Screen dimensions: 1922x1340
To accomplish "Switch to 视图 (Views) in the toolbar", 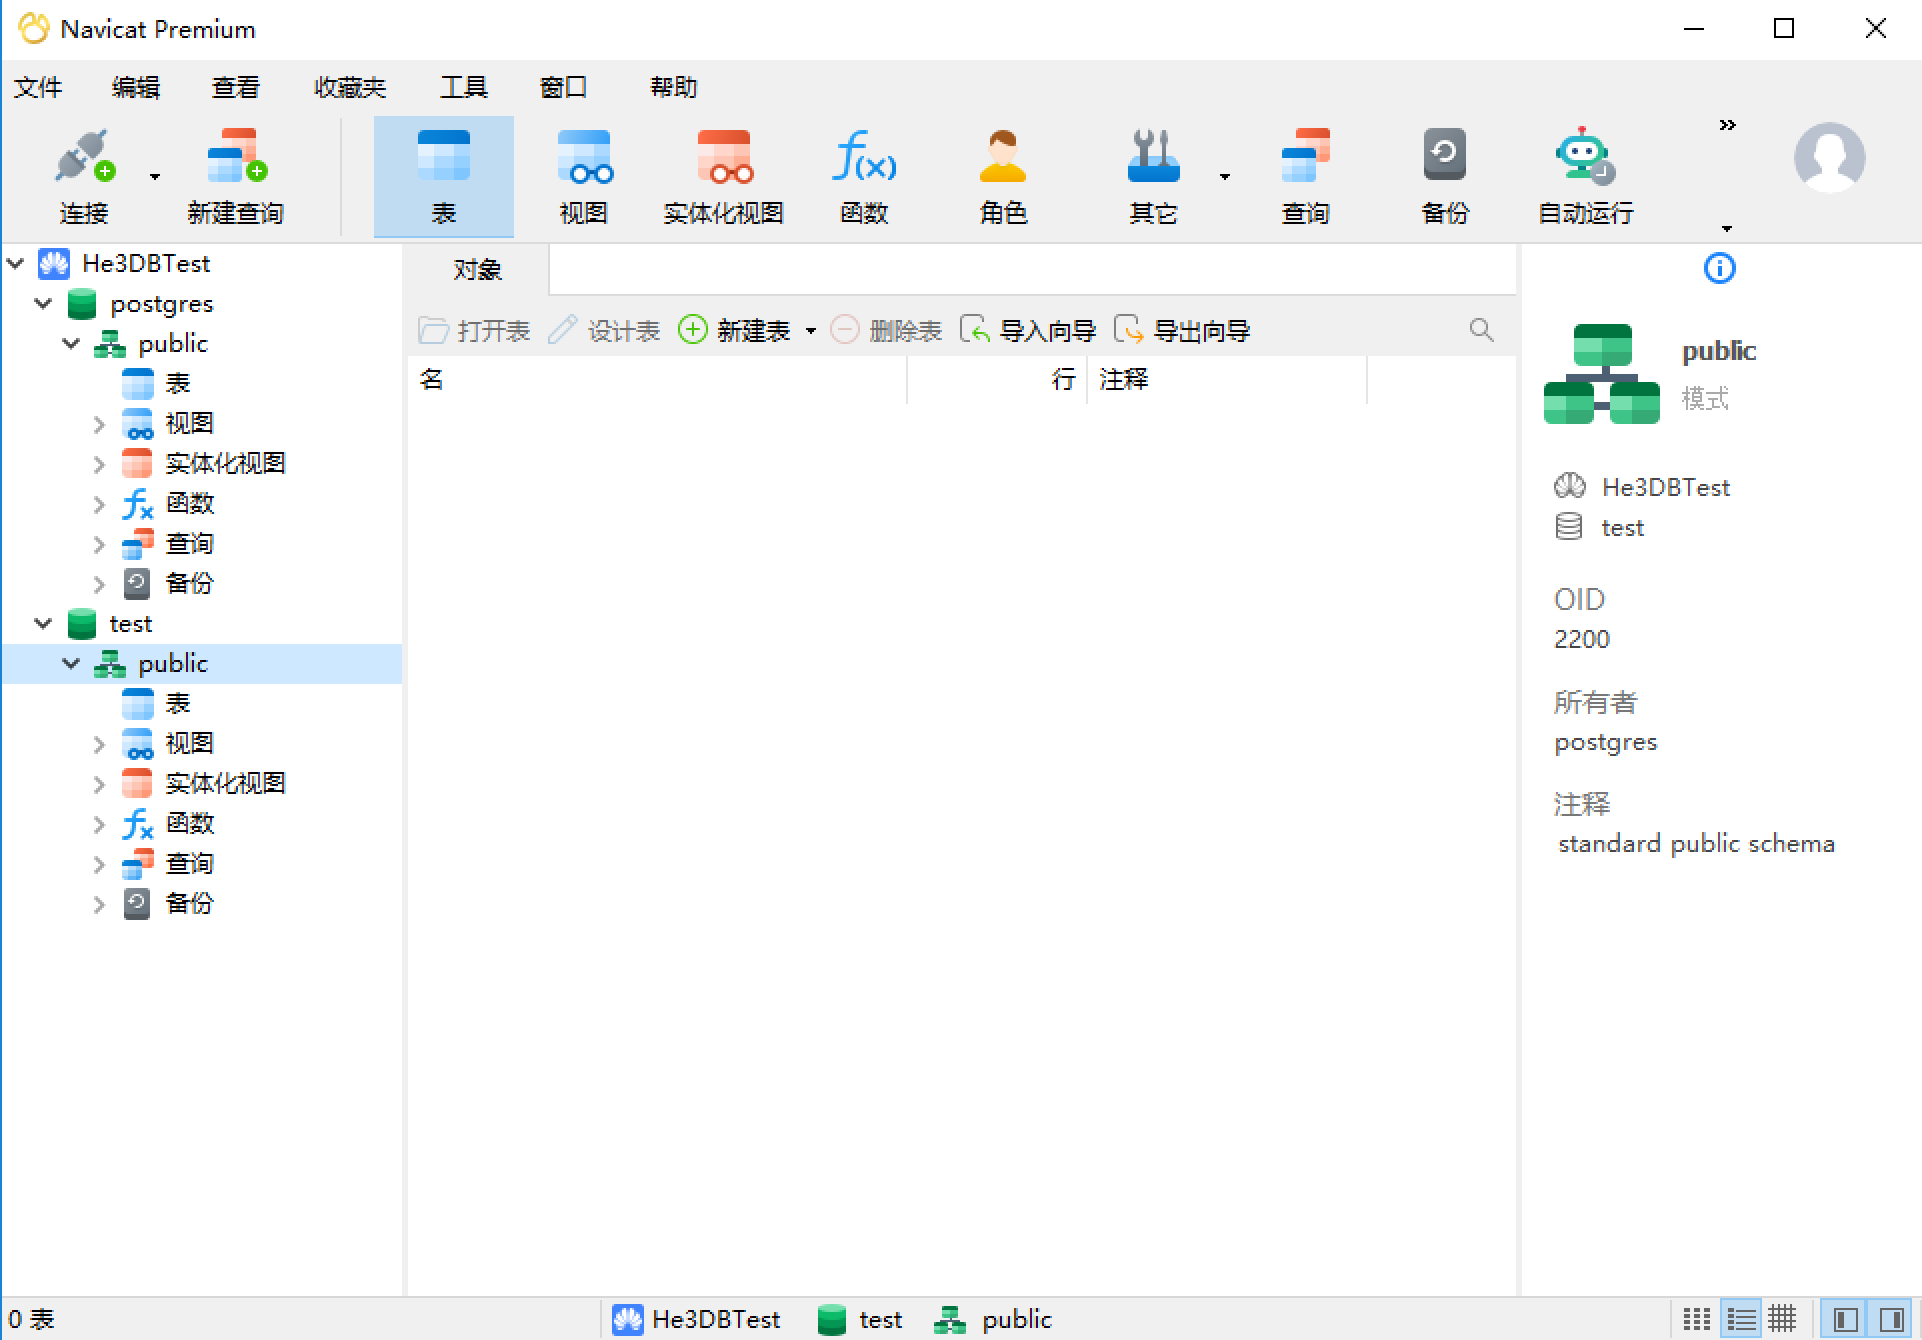I will (x=584, y=175).
